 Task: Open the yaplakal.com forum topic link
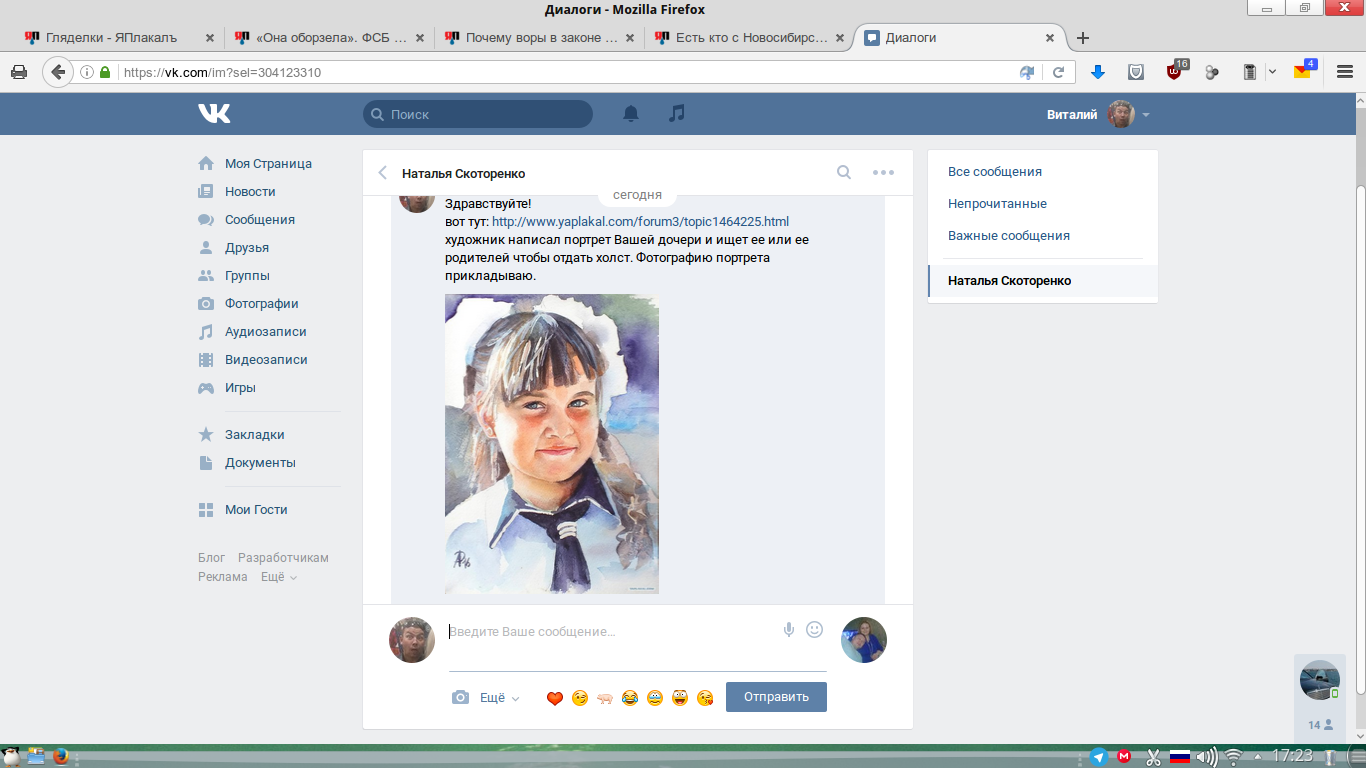[x=640, y=222]
